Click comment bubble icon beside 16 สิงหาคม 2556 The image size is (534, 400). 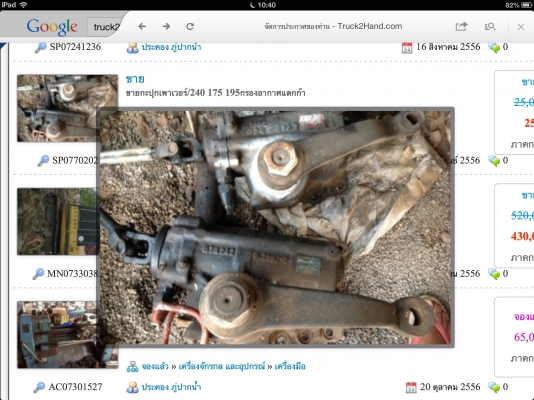pos(494,47)
